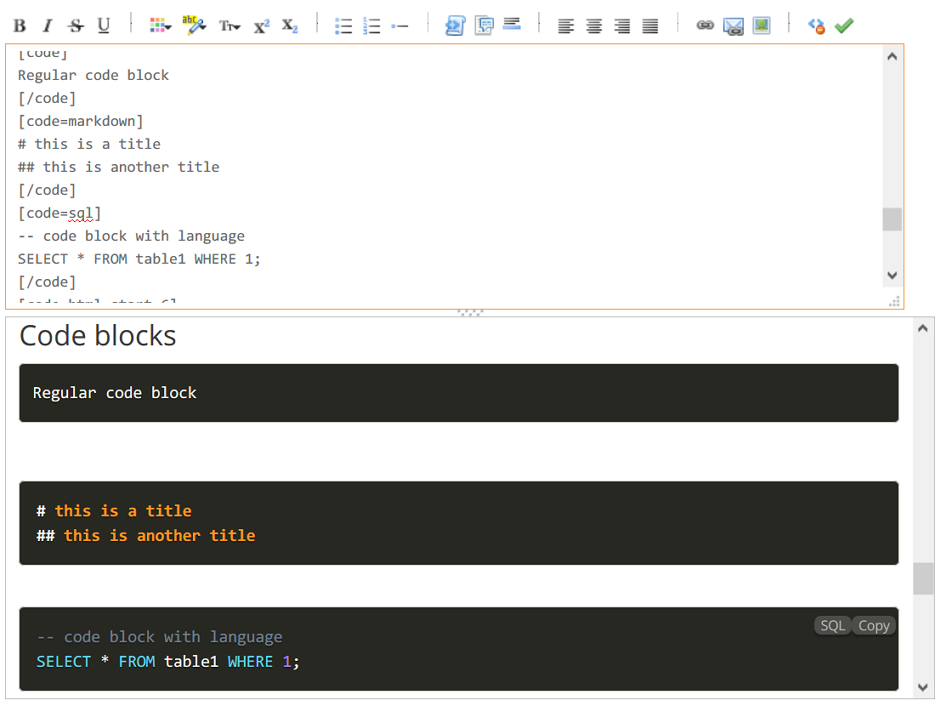Click the green checkmark icon
Viewport: 946px width, 706px height.
tap(844, 26)
